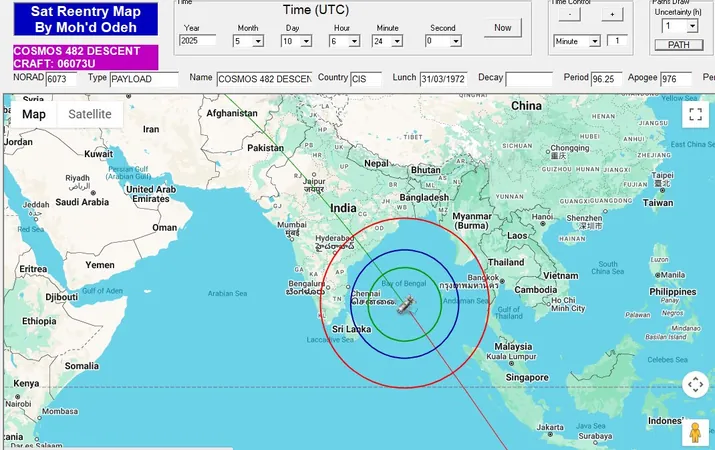Click the PATH button
The height and width of the screenshot is (450, 715).
click(679, 45)
